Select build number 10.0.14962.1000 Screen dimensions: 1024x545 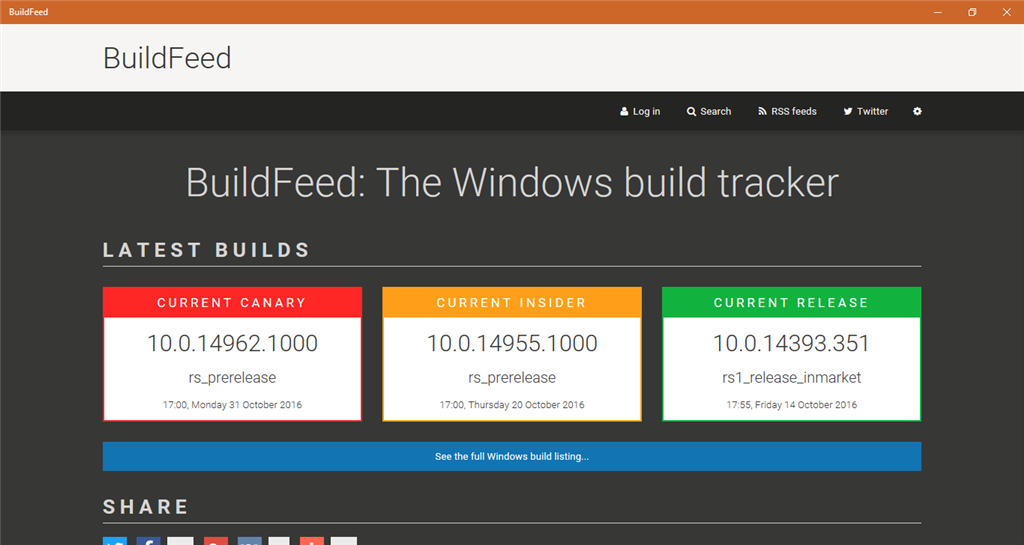point(232,343)
